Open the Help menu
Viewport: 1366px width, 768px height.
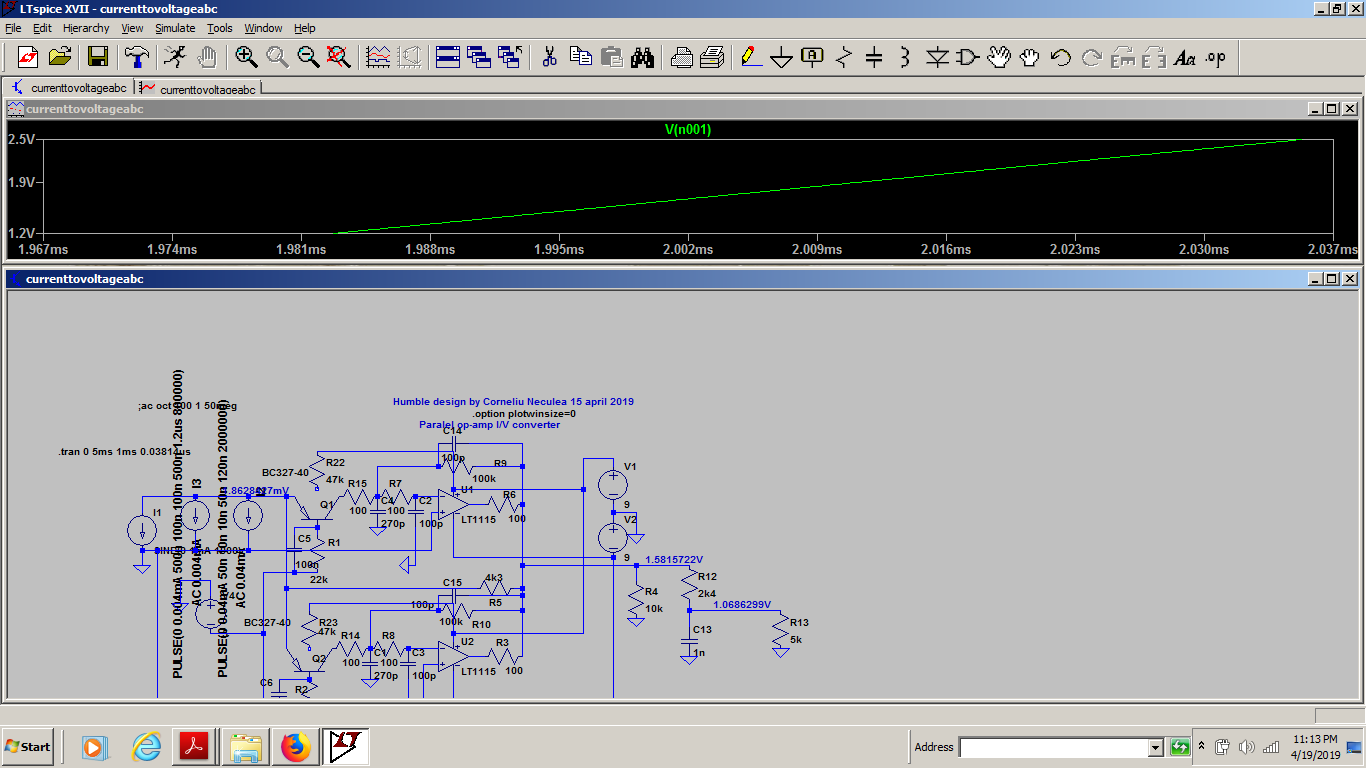(305, 28)
